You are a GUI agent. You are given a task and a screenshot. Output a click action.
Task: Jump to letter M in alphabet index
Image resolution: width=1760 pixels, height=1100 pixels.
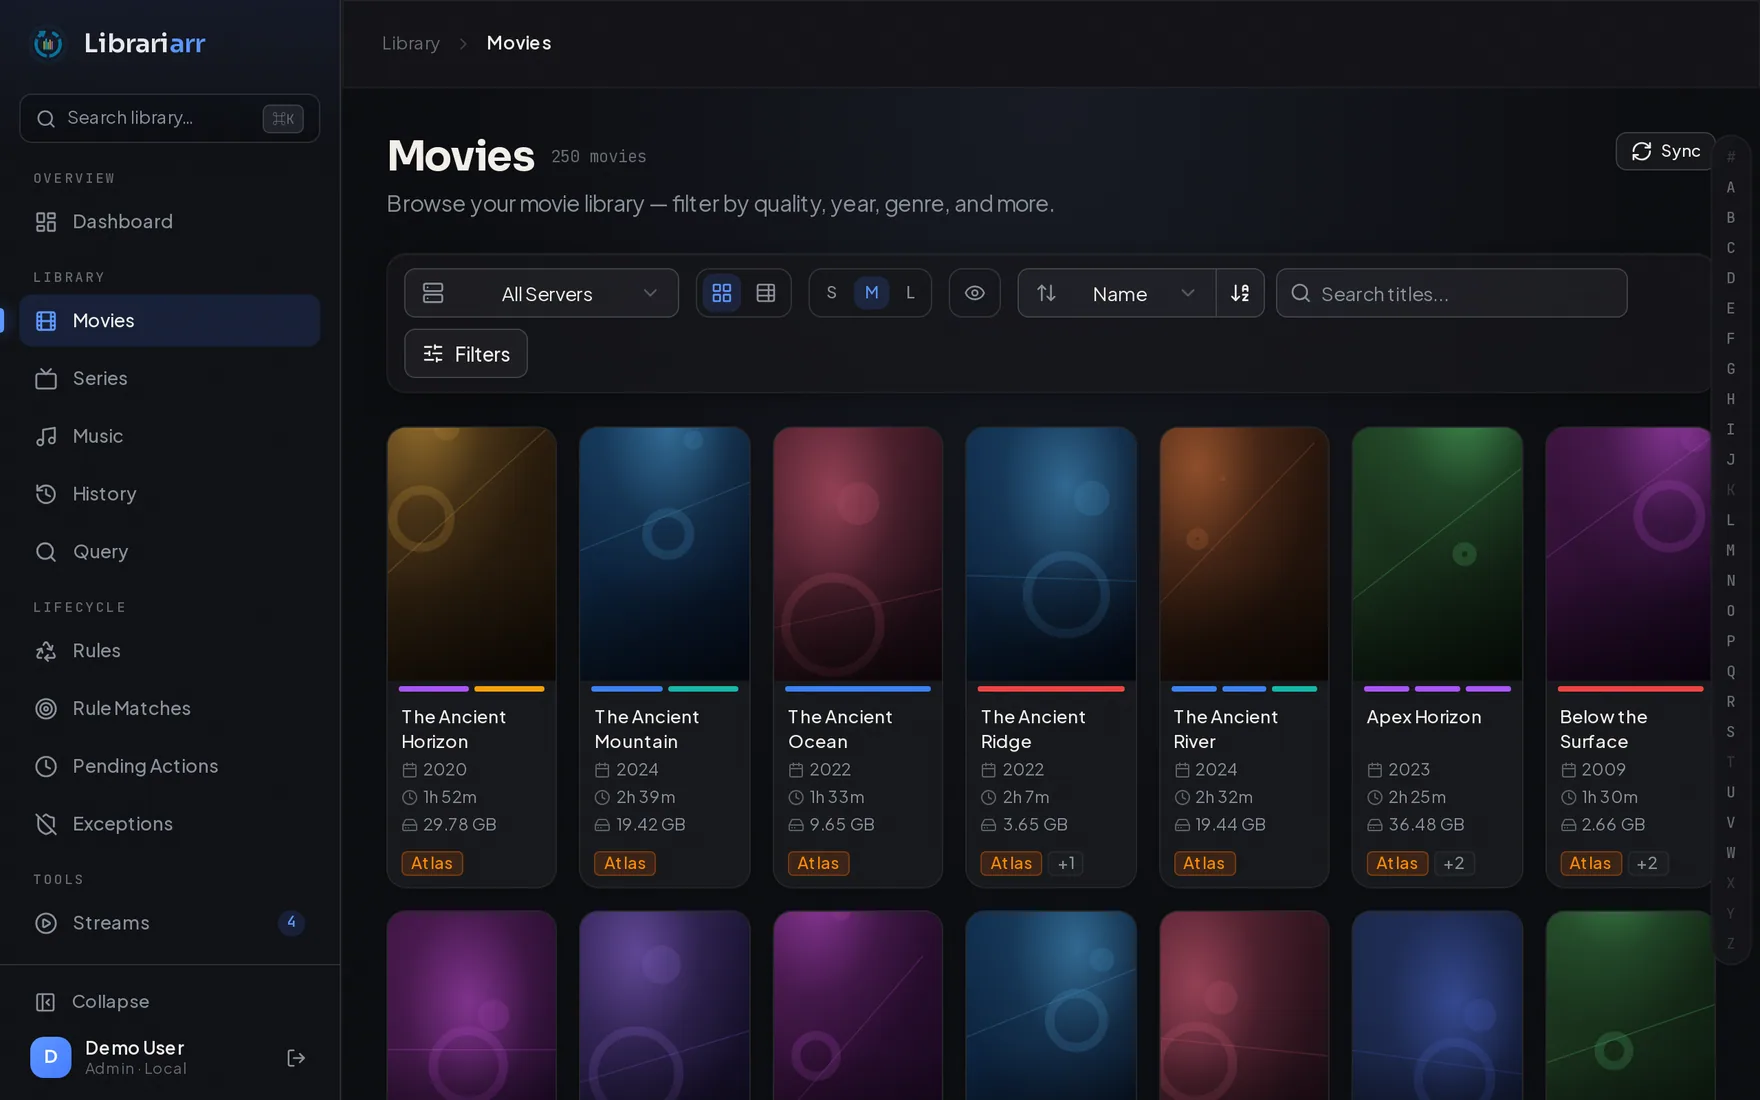[1731, 550]
